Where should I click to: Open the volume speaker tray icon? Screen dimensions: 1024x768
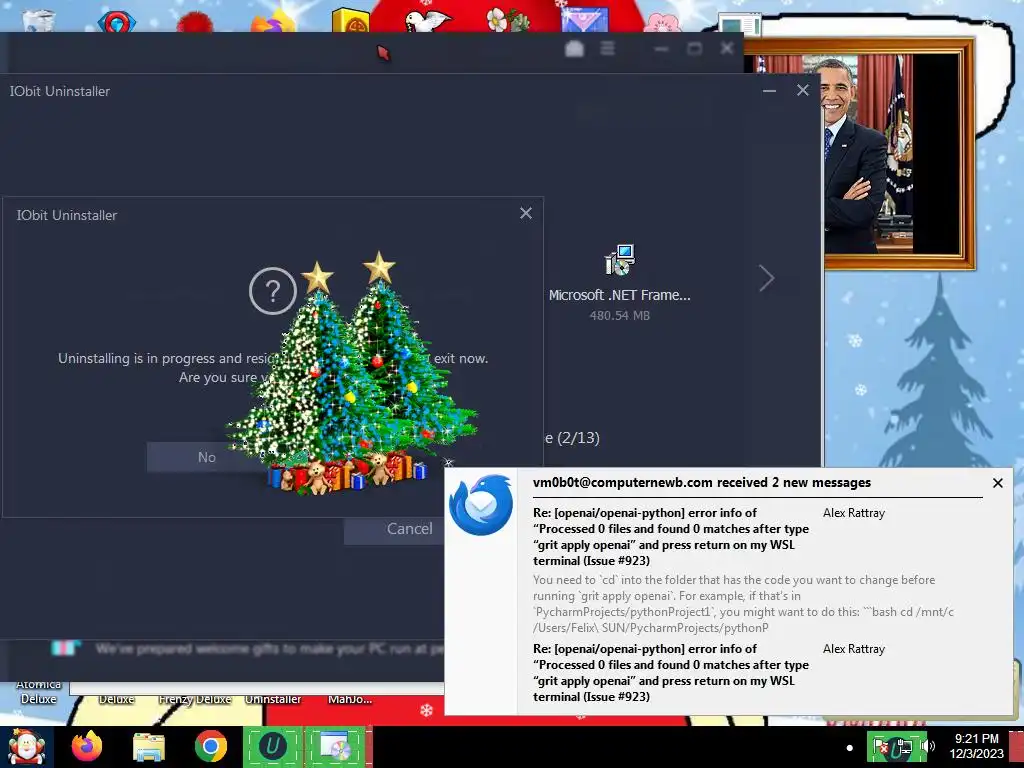[927, 746]
